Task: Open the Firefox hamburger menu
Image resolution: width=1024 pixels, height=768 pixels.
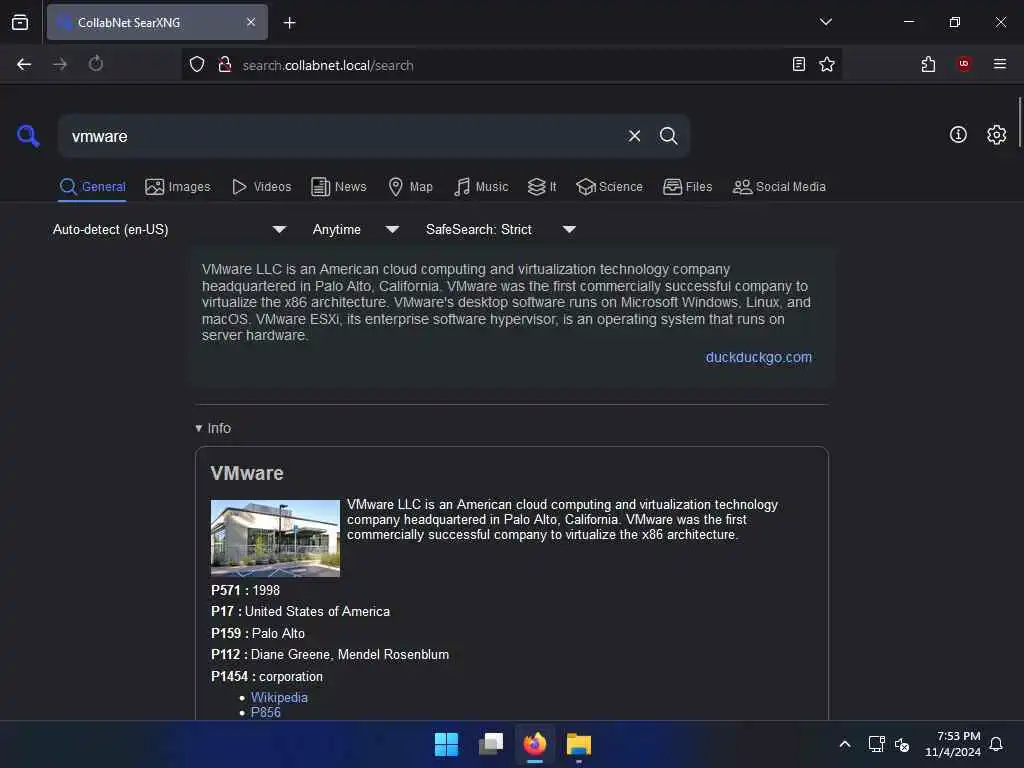Action: click(999, 64)
